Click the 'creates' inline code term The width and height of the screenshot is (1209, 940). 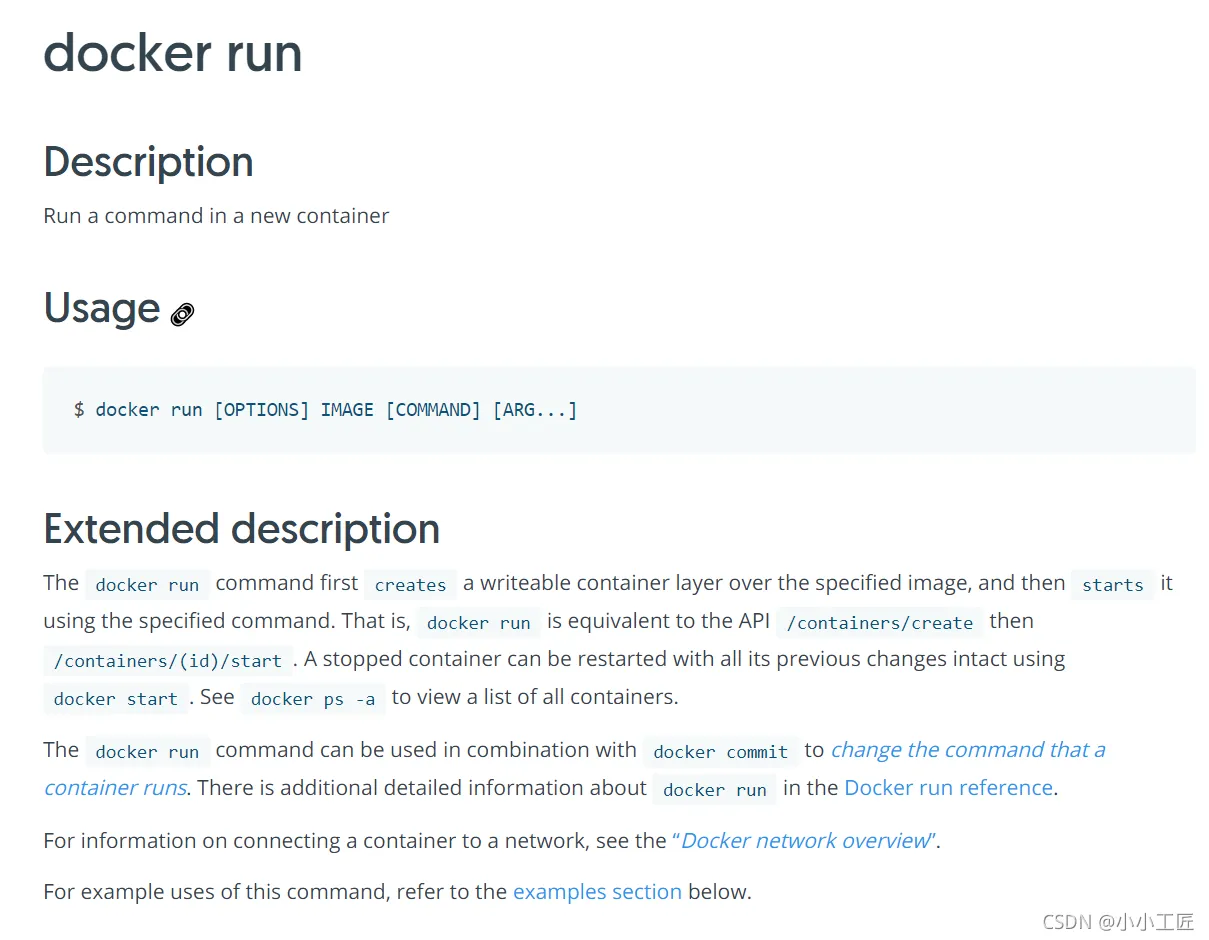pyautogui.click(x=410, y=585)
